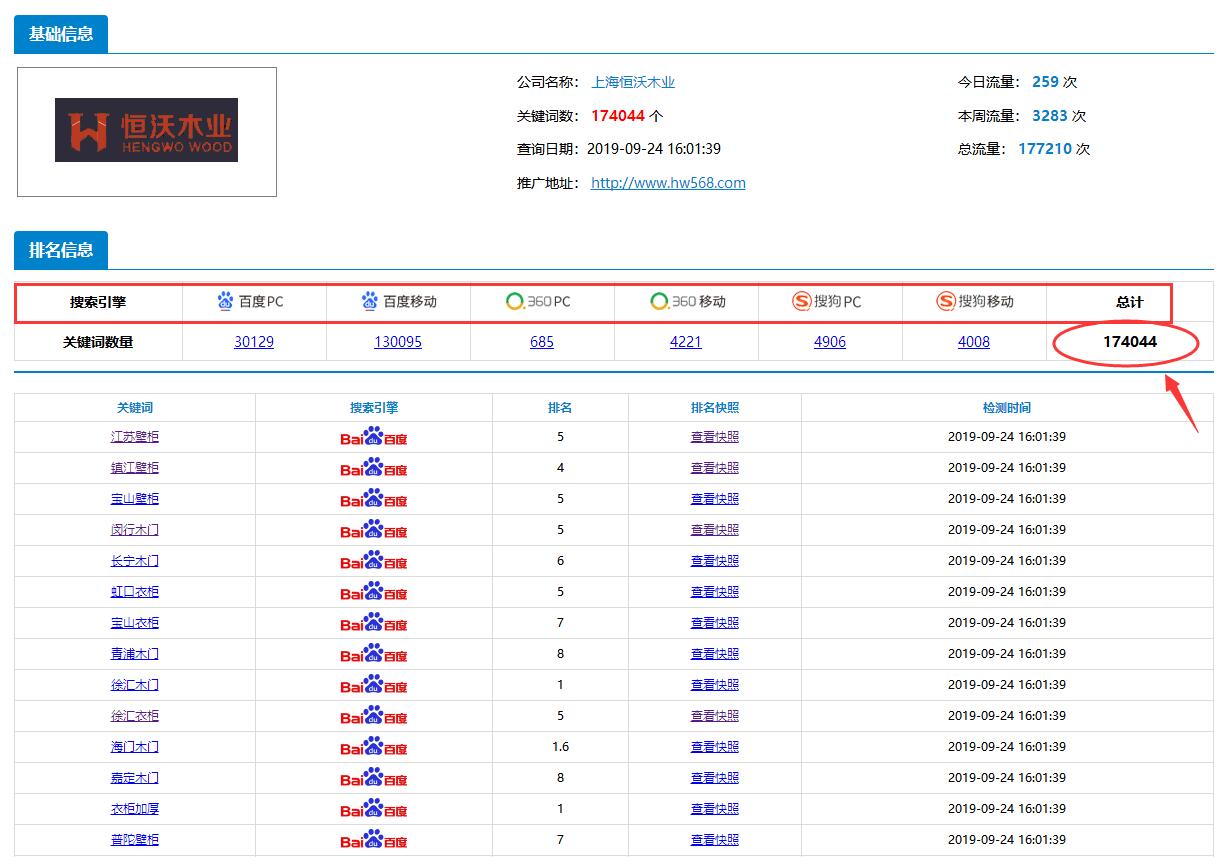The image size is (1225, 857).
Task: Open the 宝山衣柜 keyword link
Action: 135,623
